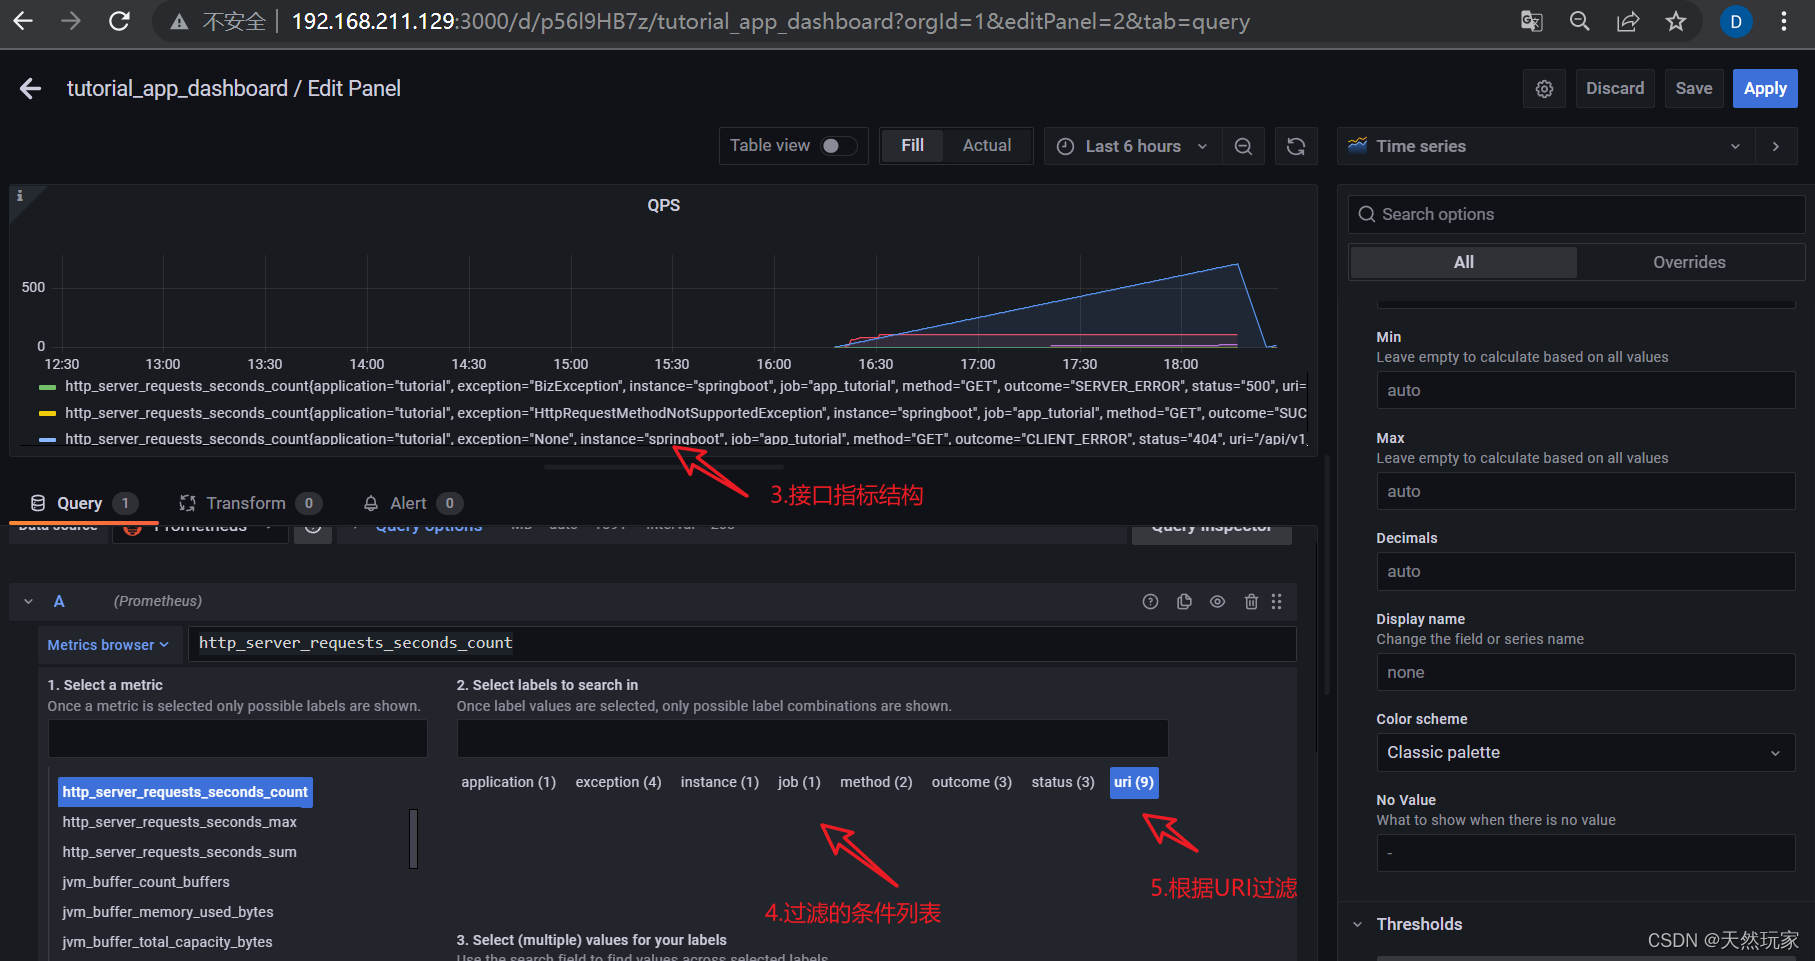Click browser zoom magnifier icon
The width and height of the screenshot is (1815, 961).
click(1579, 21)
